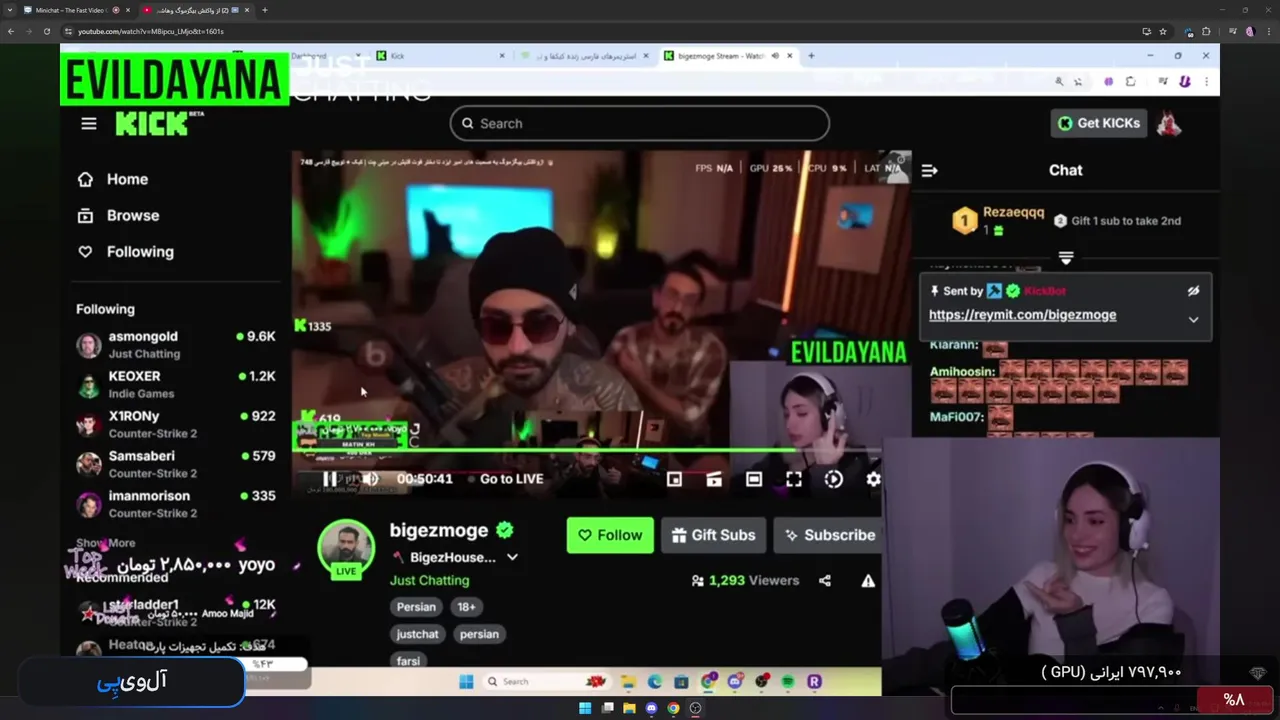Open File Explorer on the bottom taskbar
Screen dimensions: 1280x720
(629, 708)
